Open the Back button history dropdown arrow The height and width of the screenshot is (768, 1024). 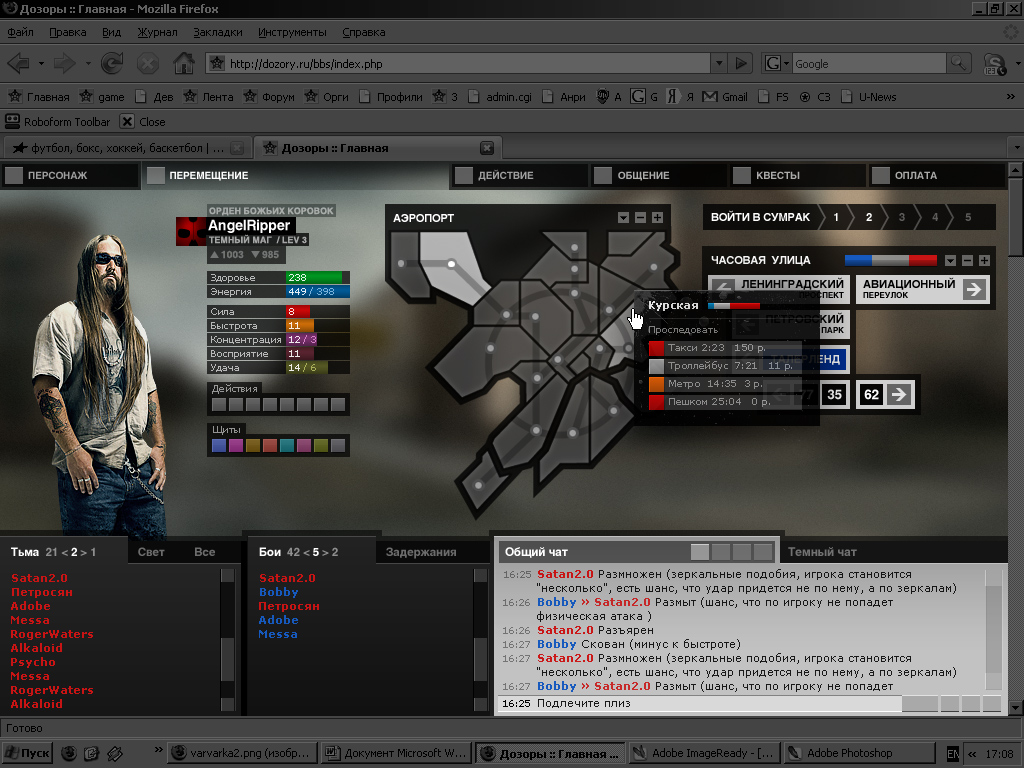coord(40,63)
